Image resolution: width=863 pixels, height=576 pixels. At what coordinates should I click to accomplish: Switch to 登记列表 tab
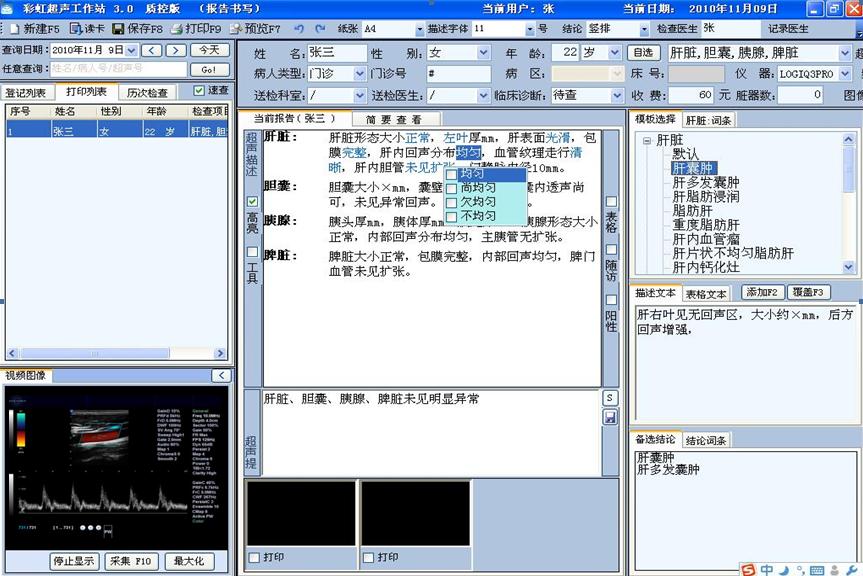pos(26,92)
